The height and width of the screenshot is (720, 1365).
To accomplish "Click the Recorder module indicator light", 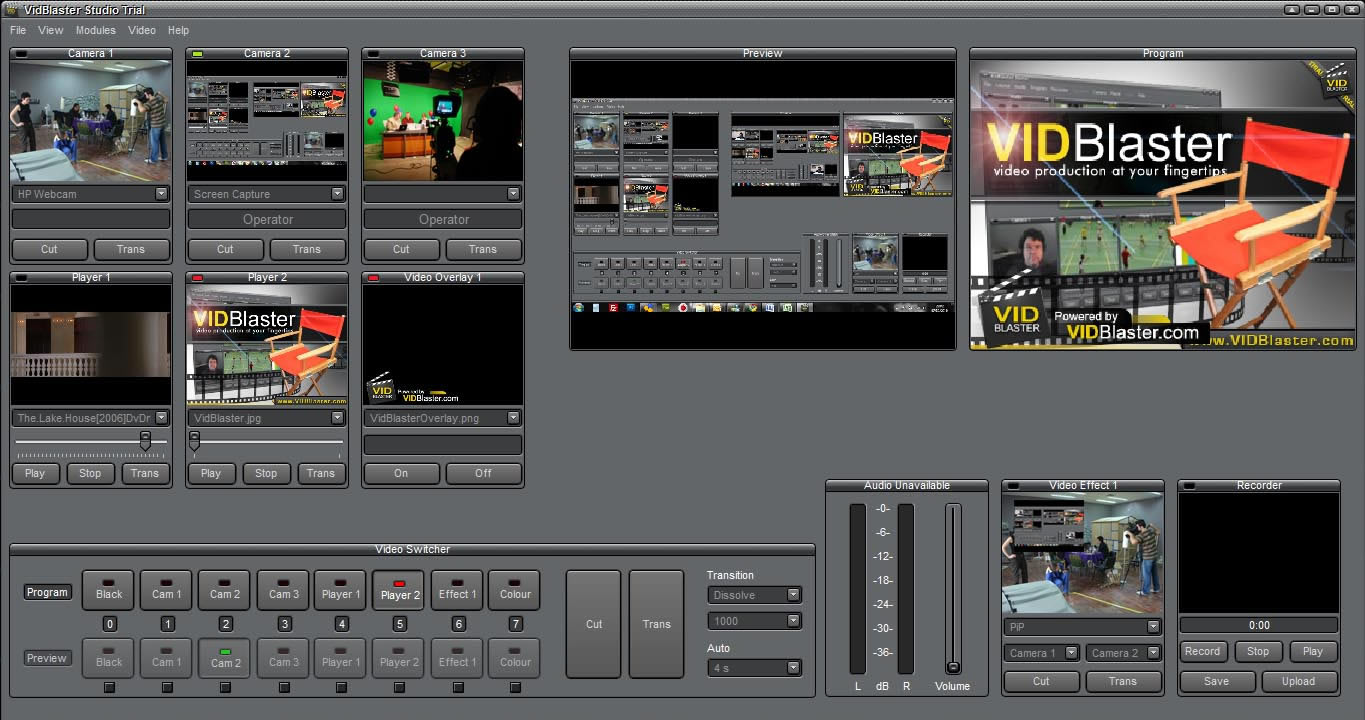I will point(1190,486).
